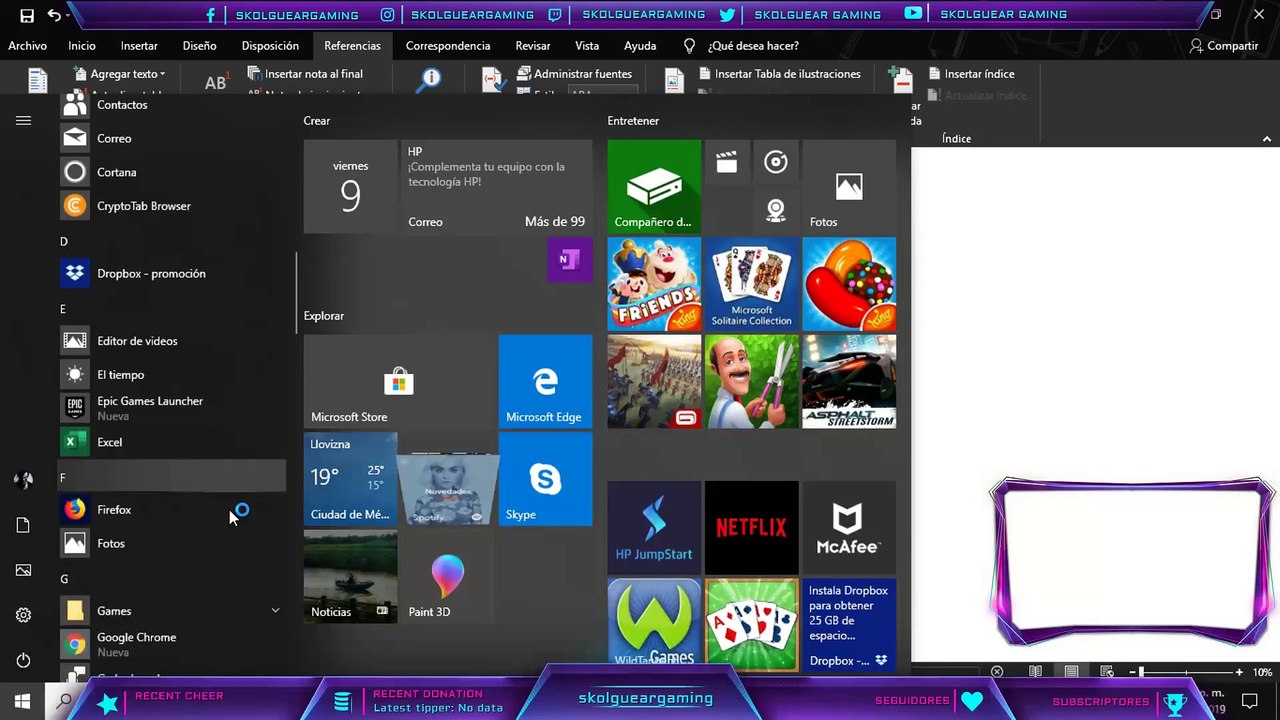Image resolution: width=1280 pixels, height=720 pixels.
Task: Expand the Start menu hamburger button
Action: 23,121
